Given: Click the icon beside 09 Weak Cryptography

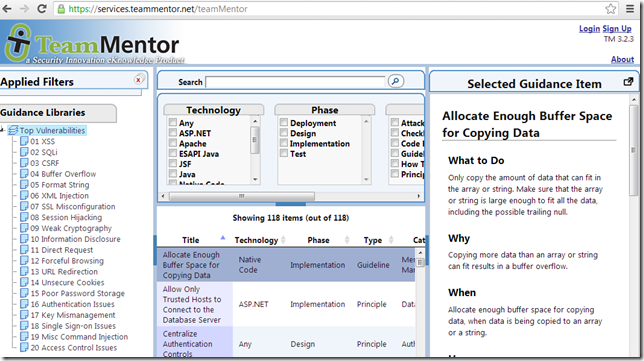Looking at the screenshot, I should click(x=24, y=228).
